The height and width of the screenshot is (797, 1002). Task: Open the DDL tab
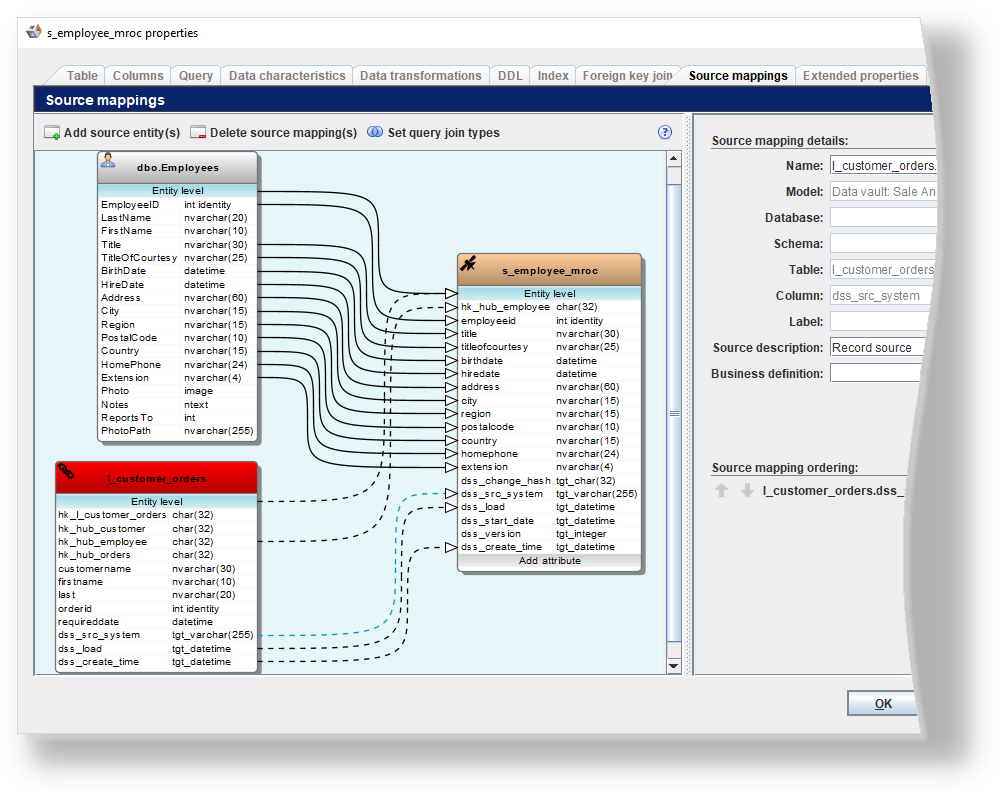(x=509, y=76)
